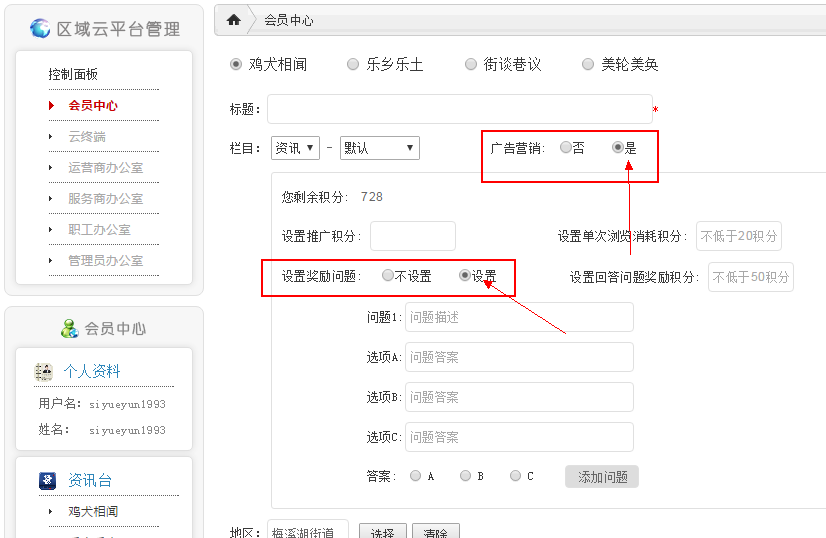This screenshot has height=538, width=826.
Task: Click the 会员中心 user icon in the sidebar panel
Action: [x=70, y=328]
